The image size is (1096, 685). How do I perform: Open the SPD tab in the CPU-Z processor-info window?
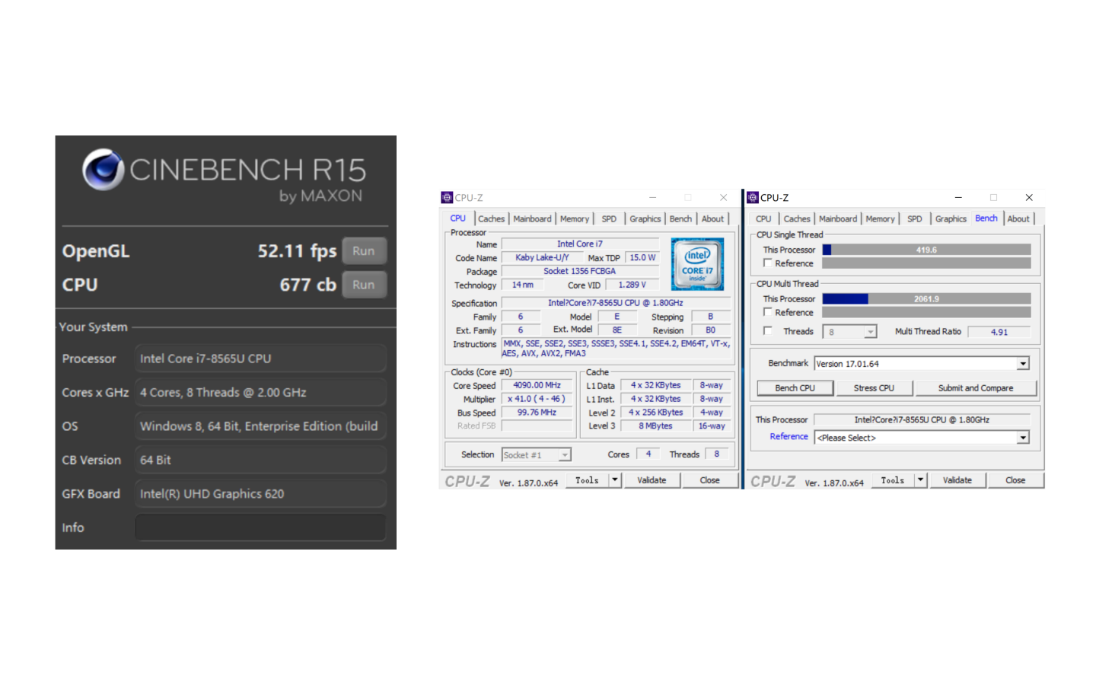610,219
